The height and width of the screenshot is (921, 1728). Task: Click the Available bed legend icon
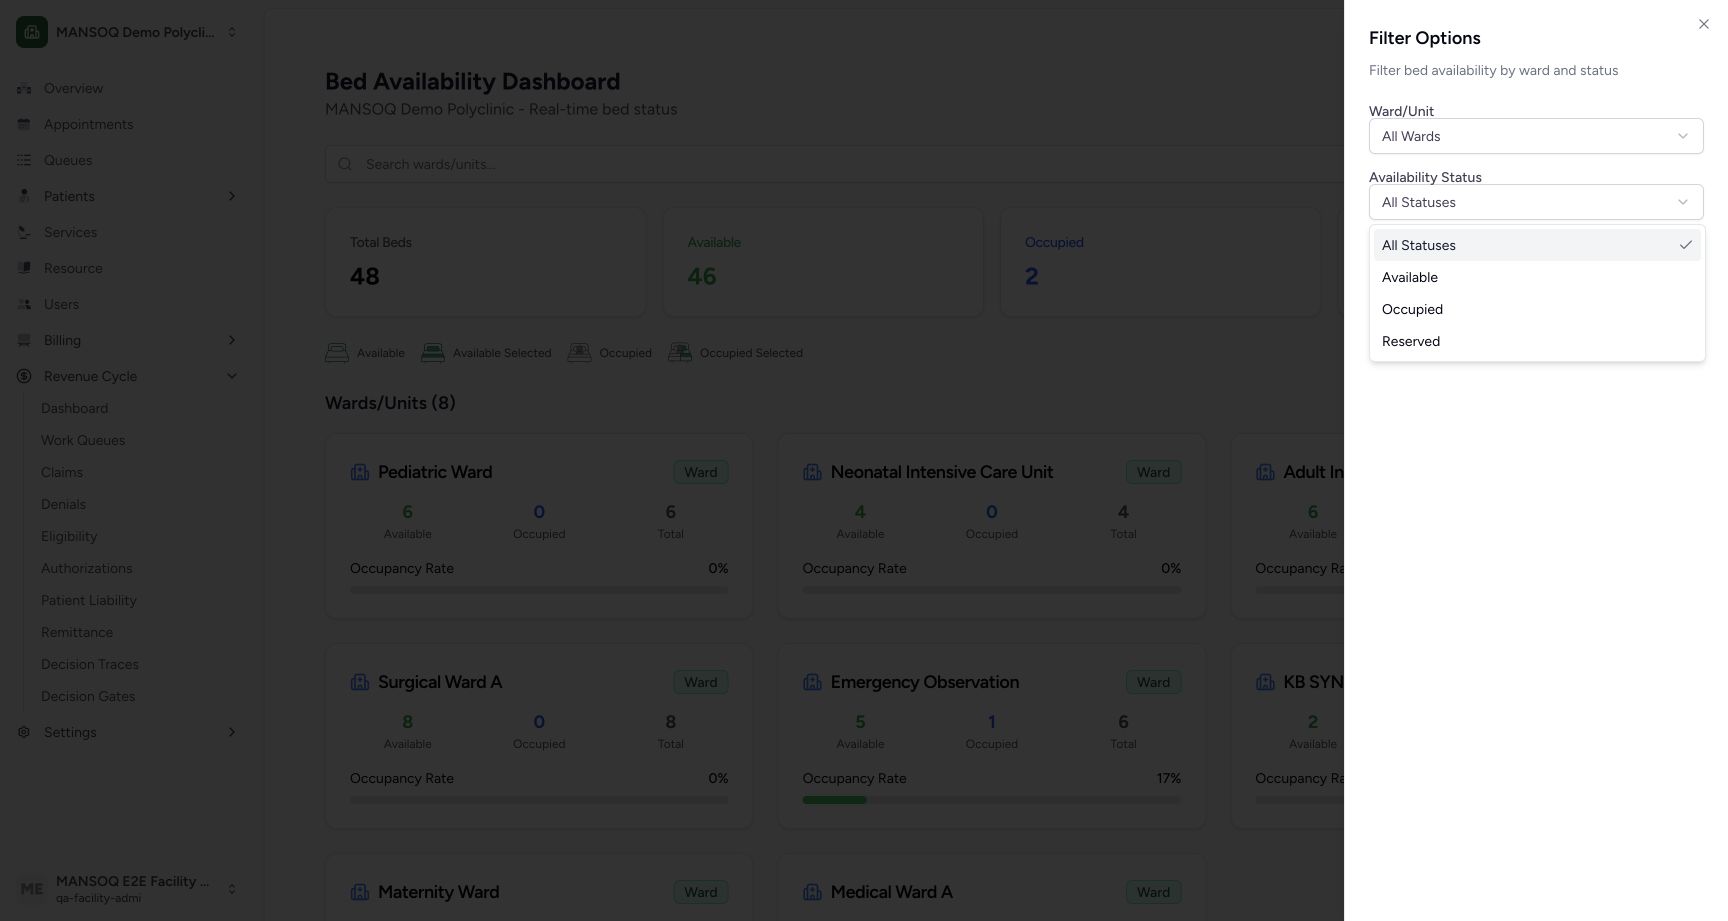337,353
